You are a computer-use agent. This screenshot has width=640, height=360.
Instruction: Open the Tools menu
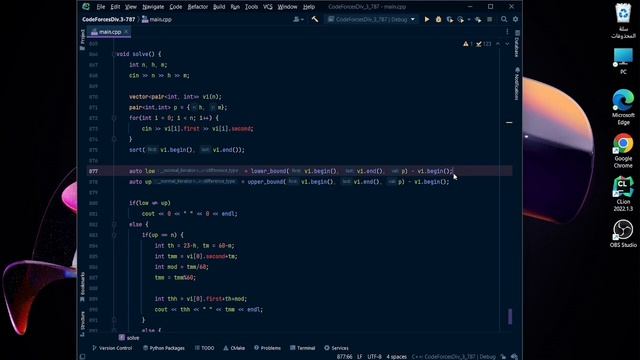[x=251, y=7]
